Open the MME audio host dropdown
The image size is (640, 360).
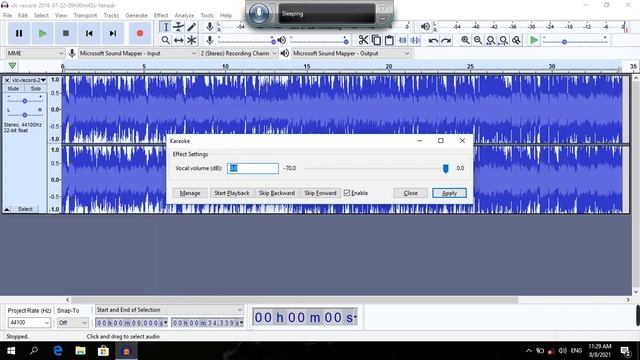(x=35, y=53)
